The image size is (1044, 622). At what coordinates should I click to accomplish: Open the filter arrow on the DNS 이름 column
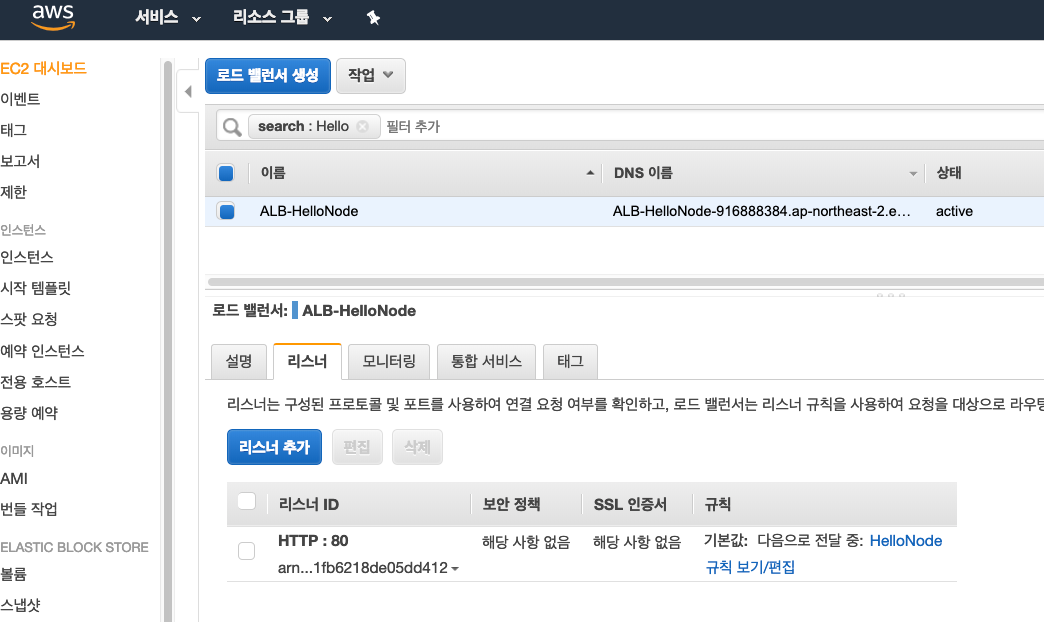pyautogui.click(x=911, y=172)
